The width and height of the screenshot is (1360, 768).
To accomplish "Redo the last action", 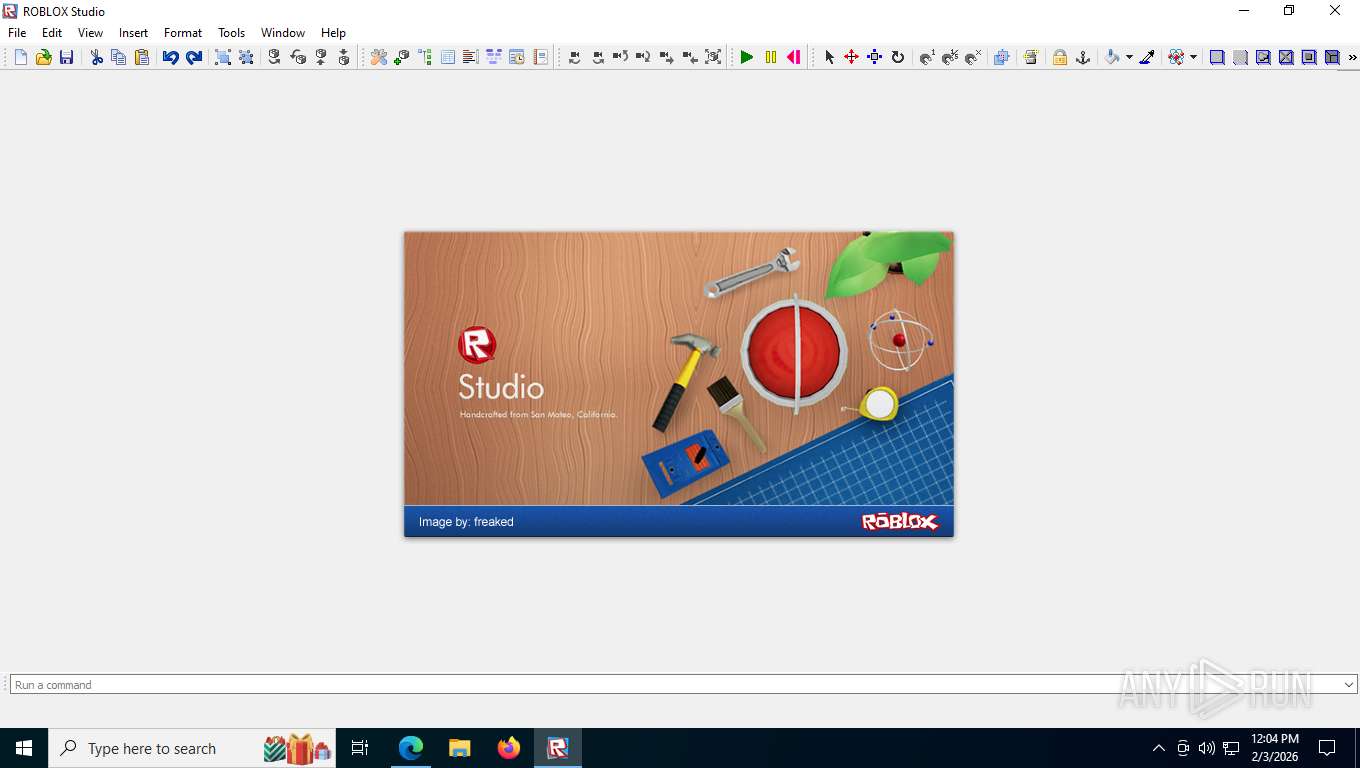I will 194,57.
